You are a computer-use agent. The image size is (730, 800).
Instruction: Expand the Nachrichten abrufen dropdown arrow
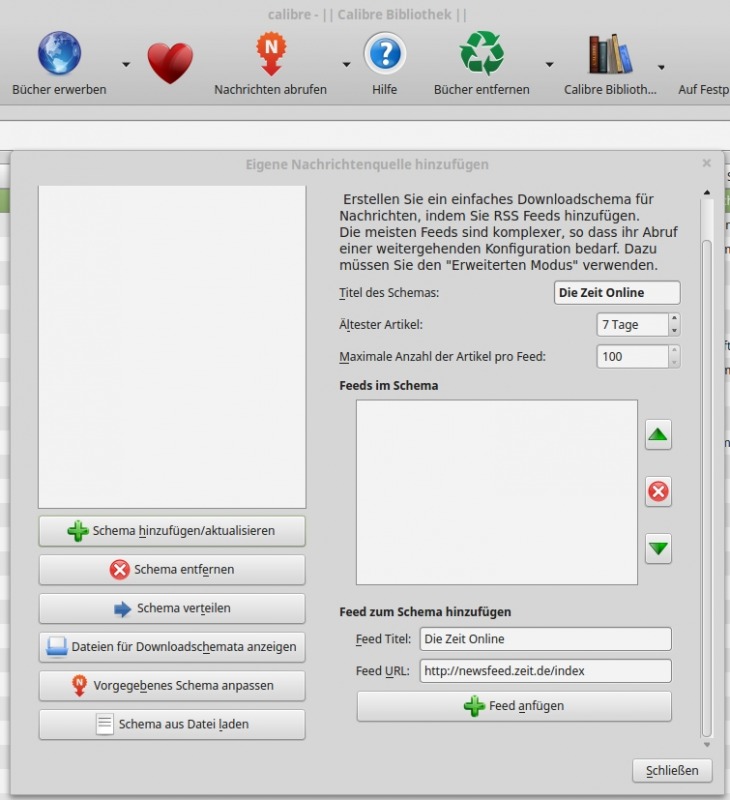point(346,65)
